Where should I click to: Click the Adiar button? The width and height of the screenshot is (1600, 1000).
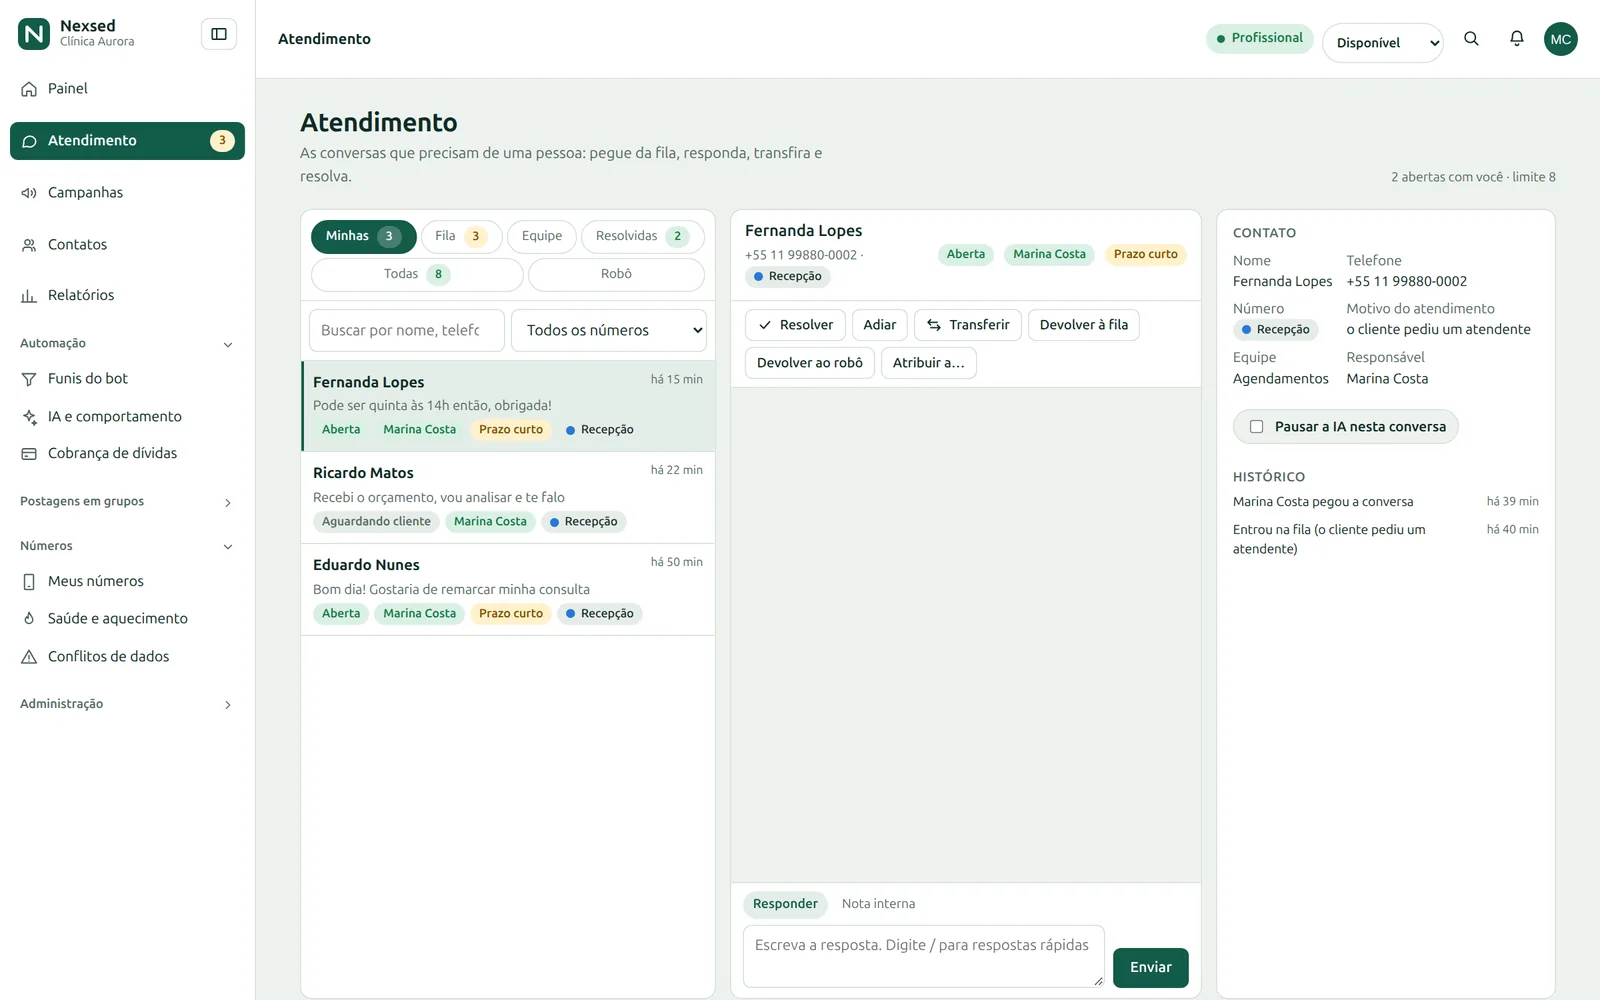(880, 325)
